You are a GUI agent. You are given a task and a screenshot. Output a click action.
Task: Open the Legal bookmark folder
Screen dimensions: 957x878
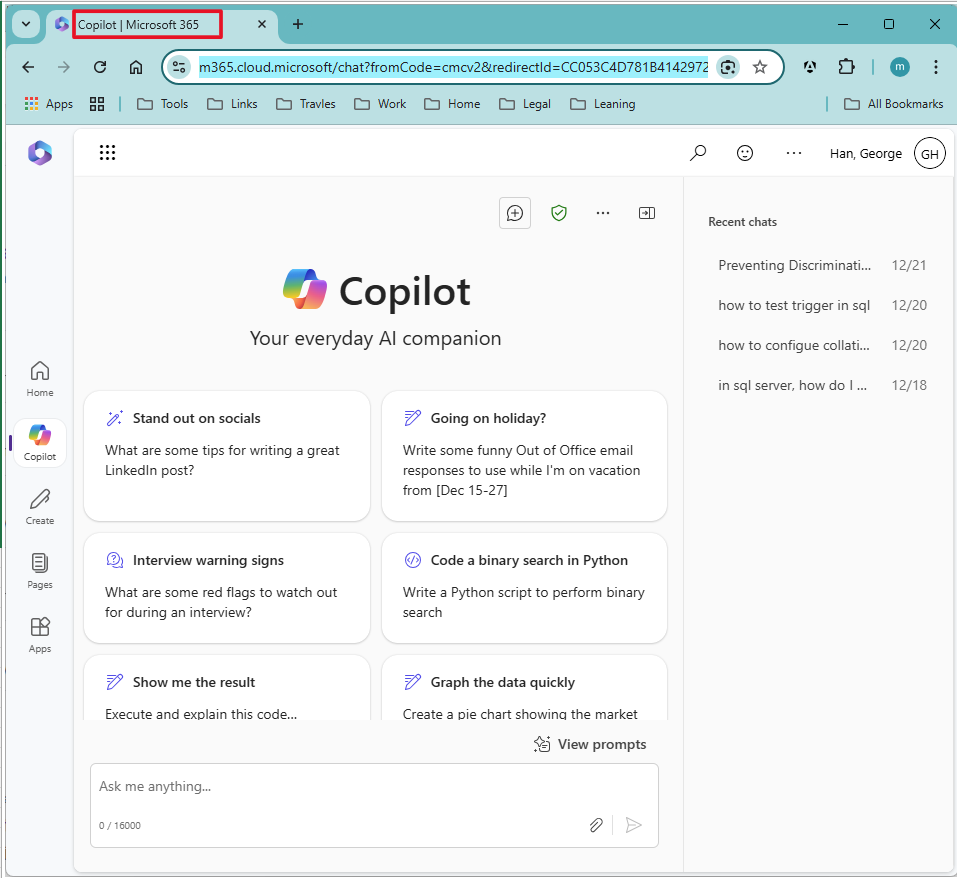[x=525, y=104]
